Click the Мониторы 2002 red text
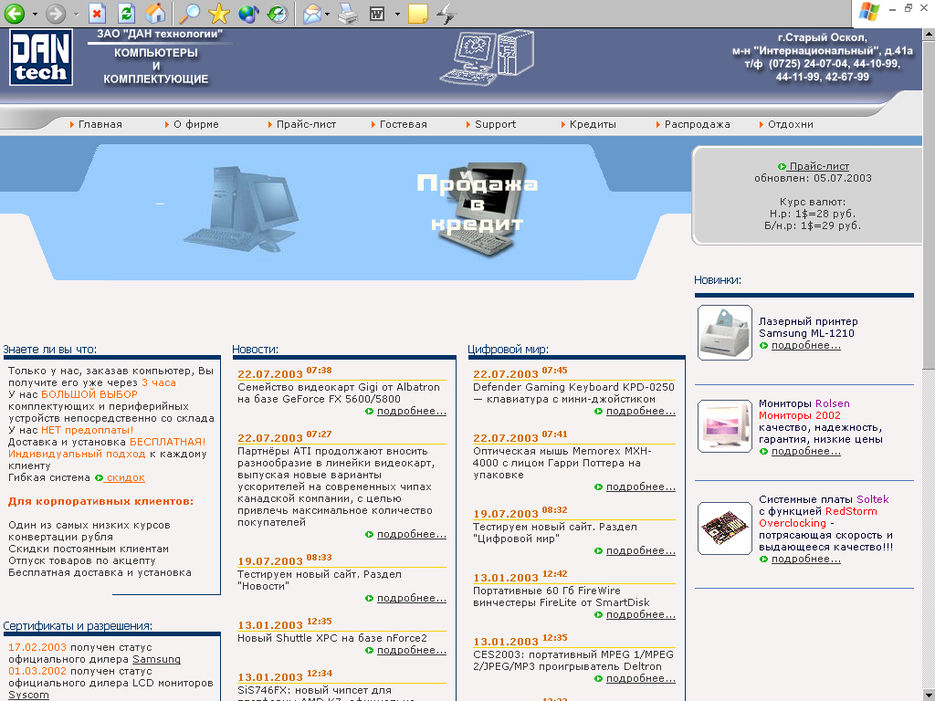935x701 pixels. (x=800, y=415)
